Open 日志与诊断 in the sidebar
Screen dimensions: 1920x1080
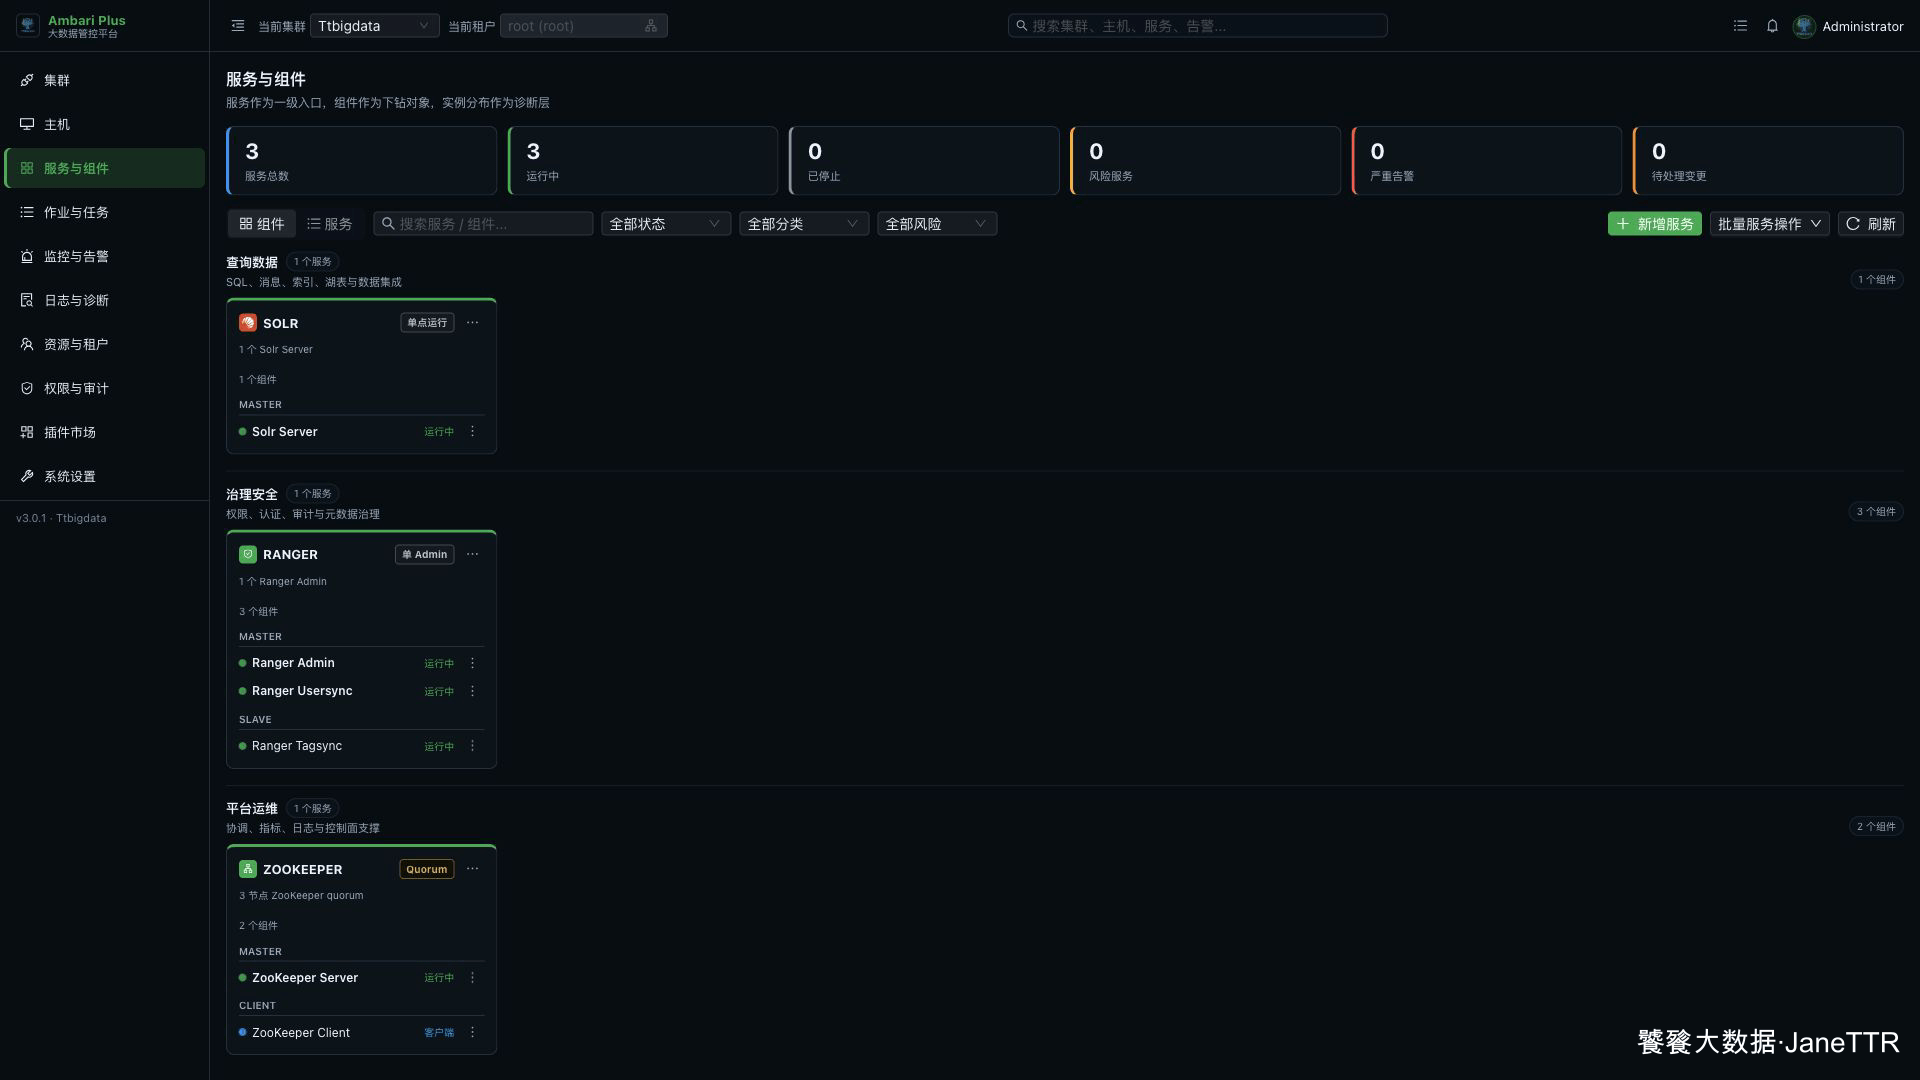(x=104, y=300)
